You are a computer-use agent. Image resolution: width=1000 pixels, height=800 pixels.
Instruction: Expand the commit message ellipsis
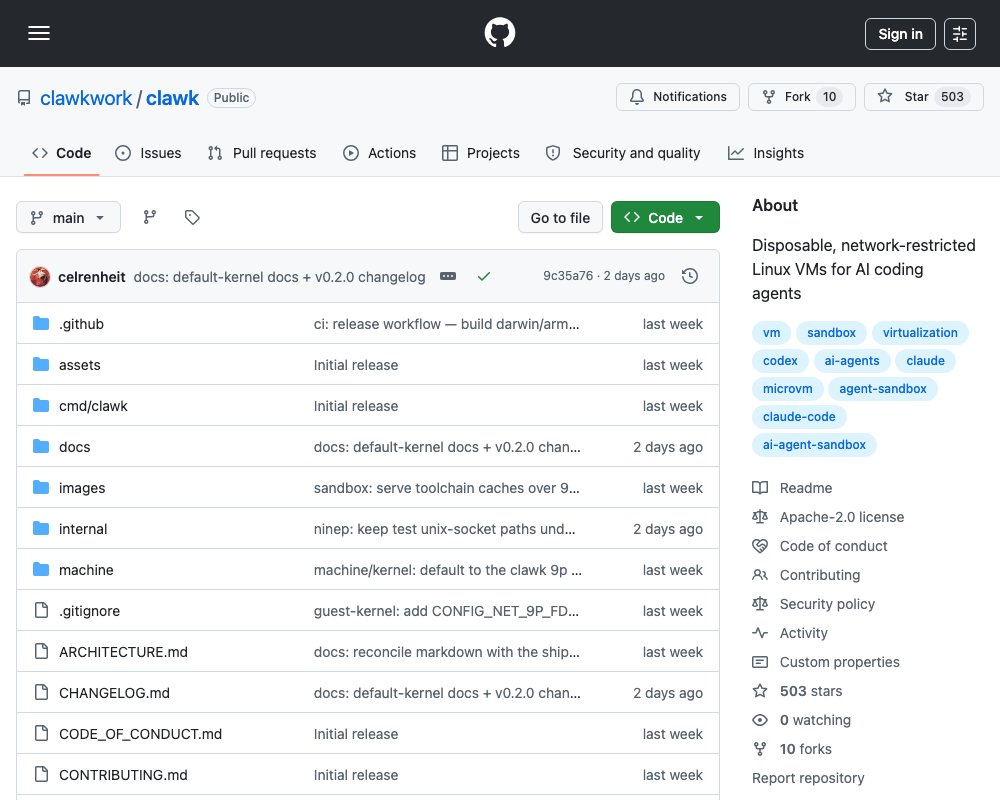tap(448, 276)
